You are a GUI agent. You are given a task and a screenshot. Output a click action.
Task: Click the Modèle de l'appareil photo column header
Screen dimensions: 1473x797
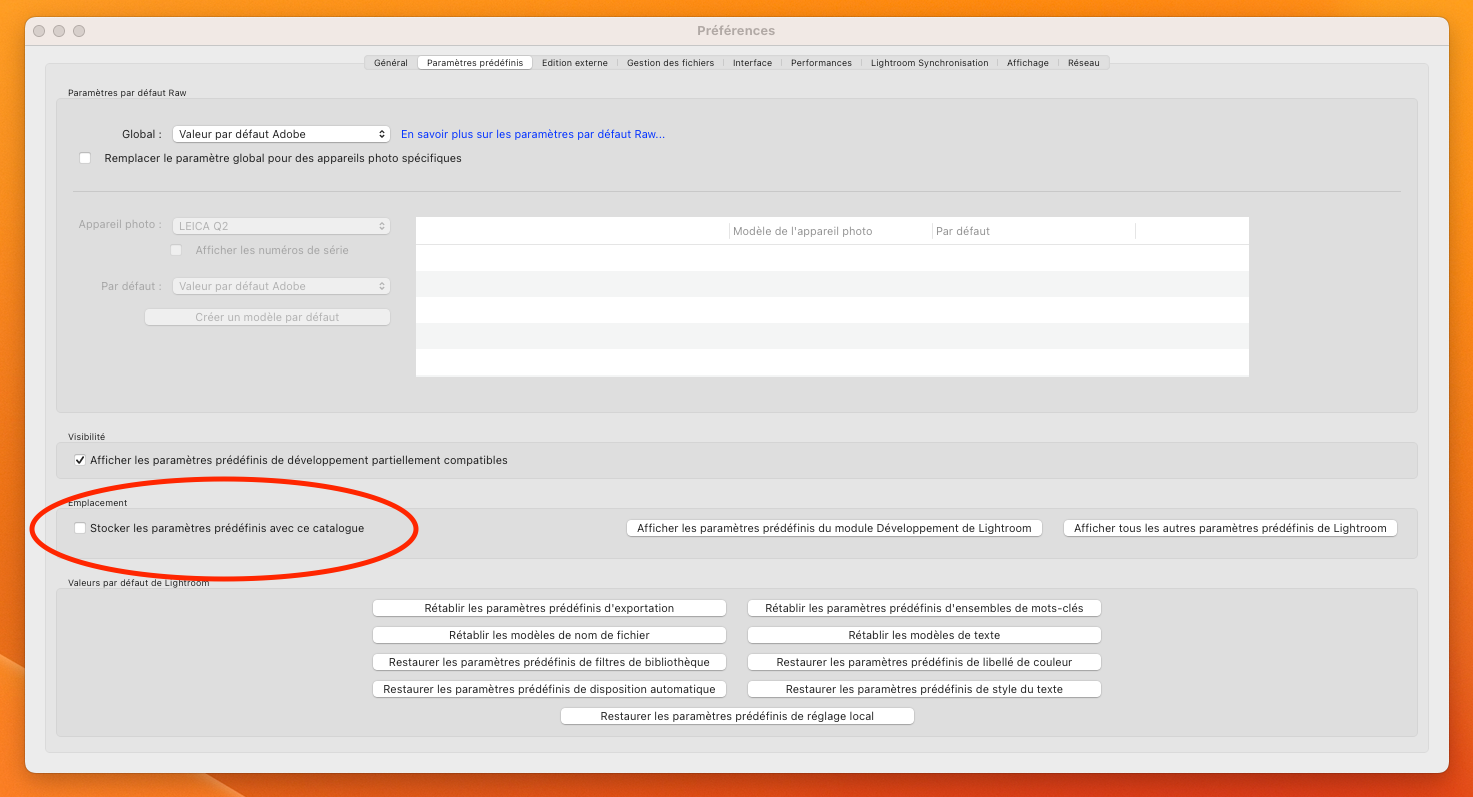(x=802, y=231)
